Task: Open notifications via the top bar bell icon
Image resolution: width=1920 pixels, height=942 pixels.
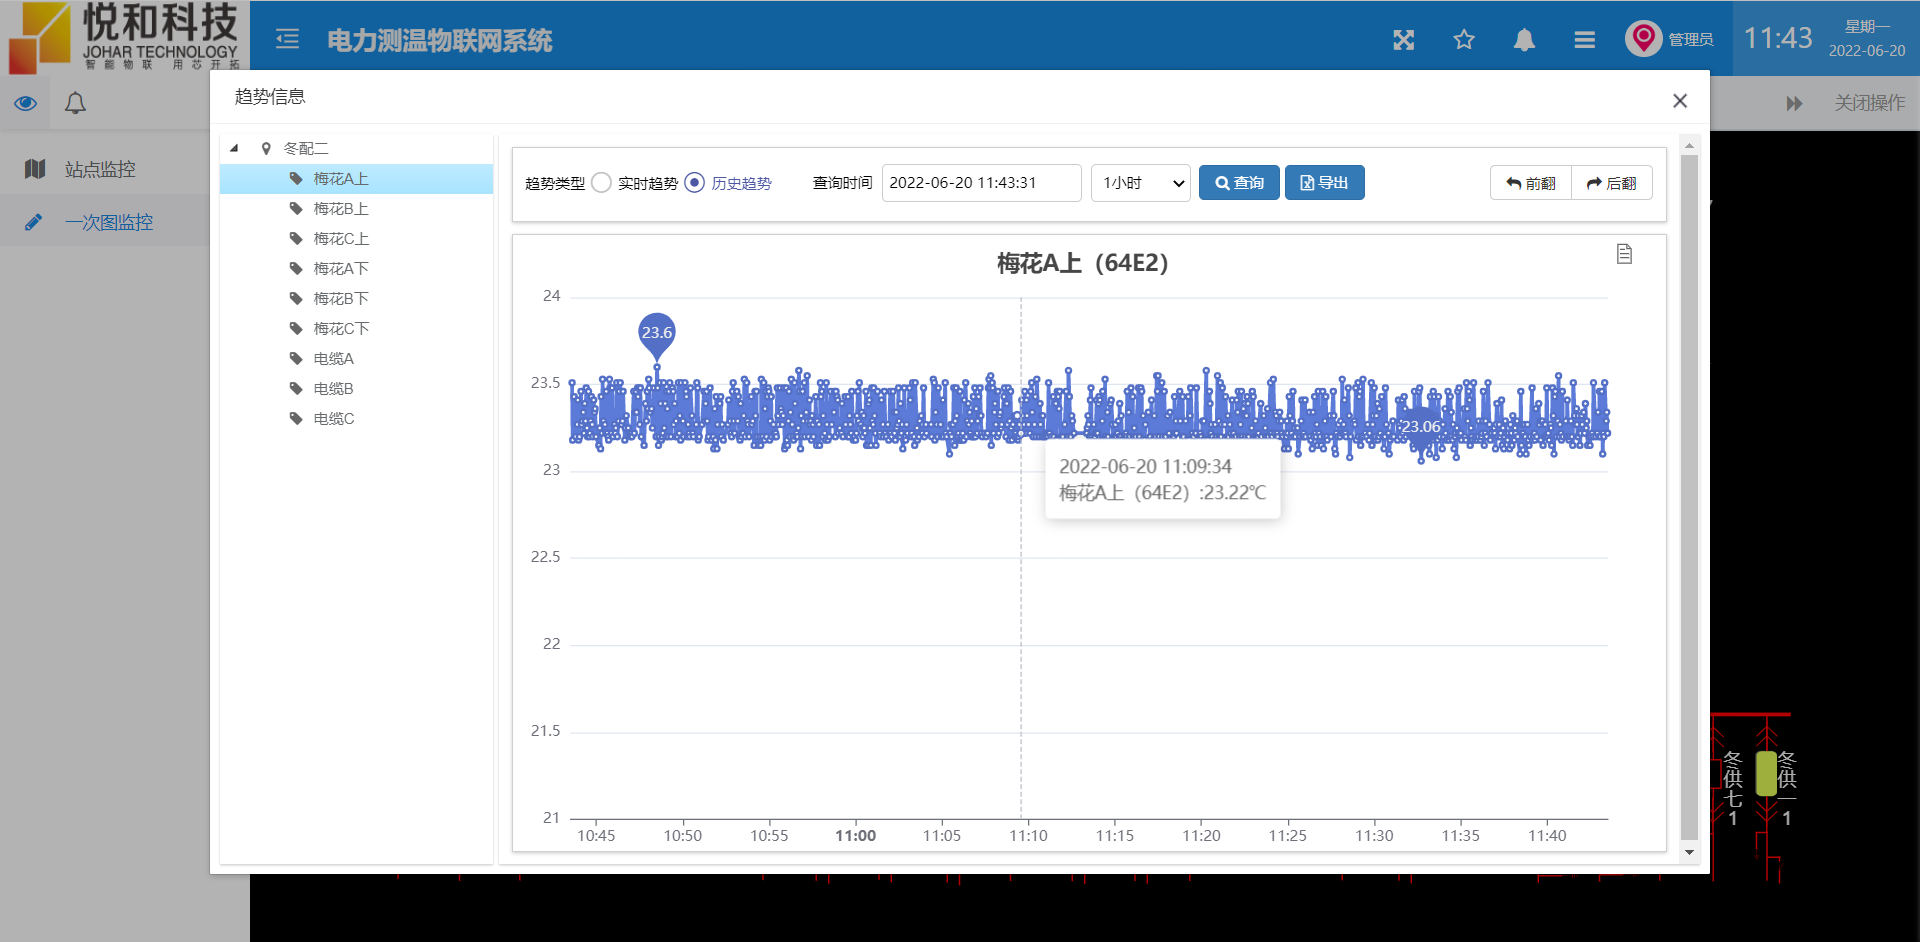Action: tap(1523, 40)
